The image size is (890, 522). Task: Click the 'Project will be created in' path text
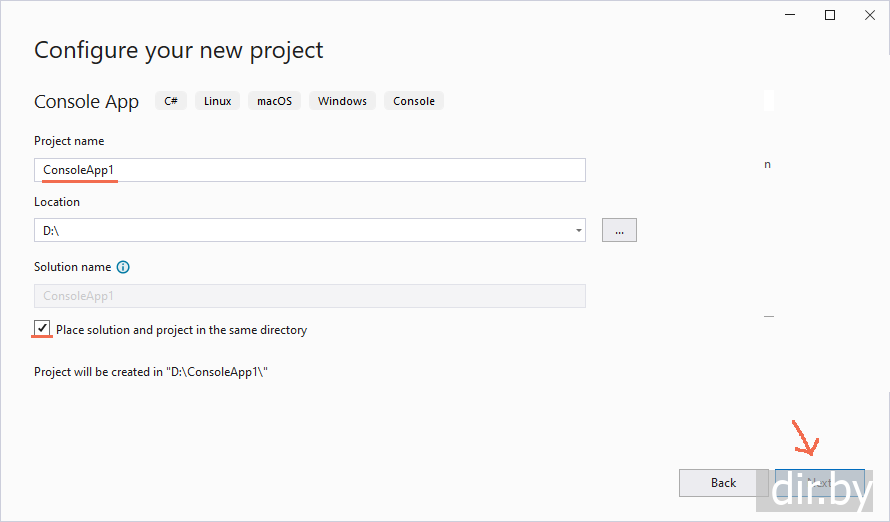[152, 372]
